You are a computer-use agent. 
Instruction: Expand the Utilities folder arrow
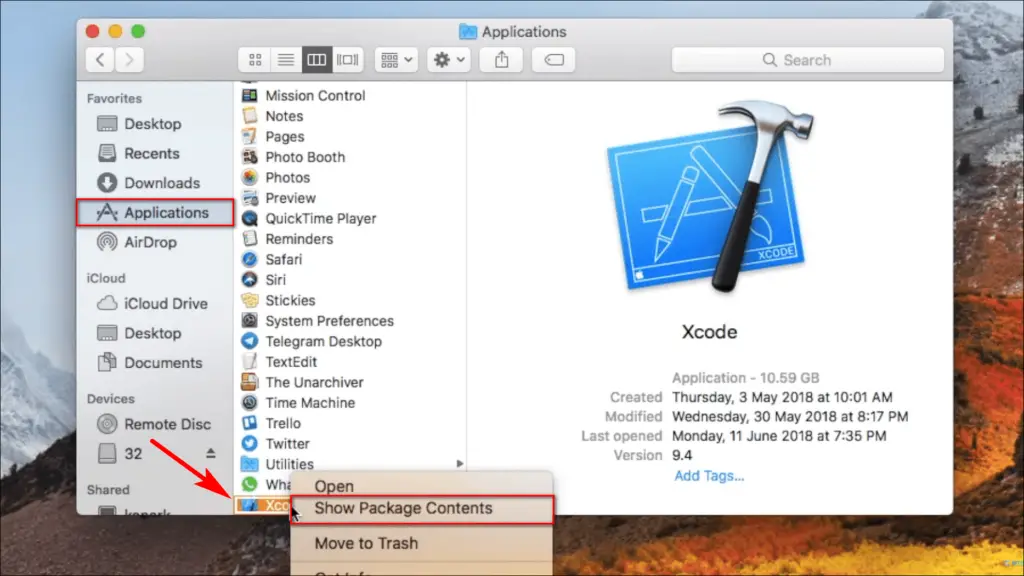click(x=460, y=464)
